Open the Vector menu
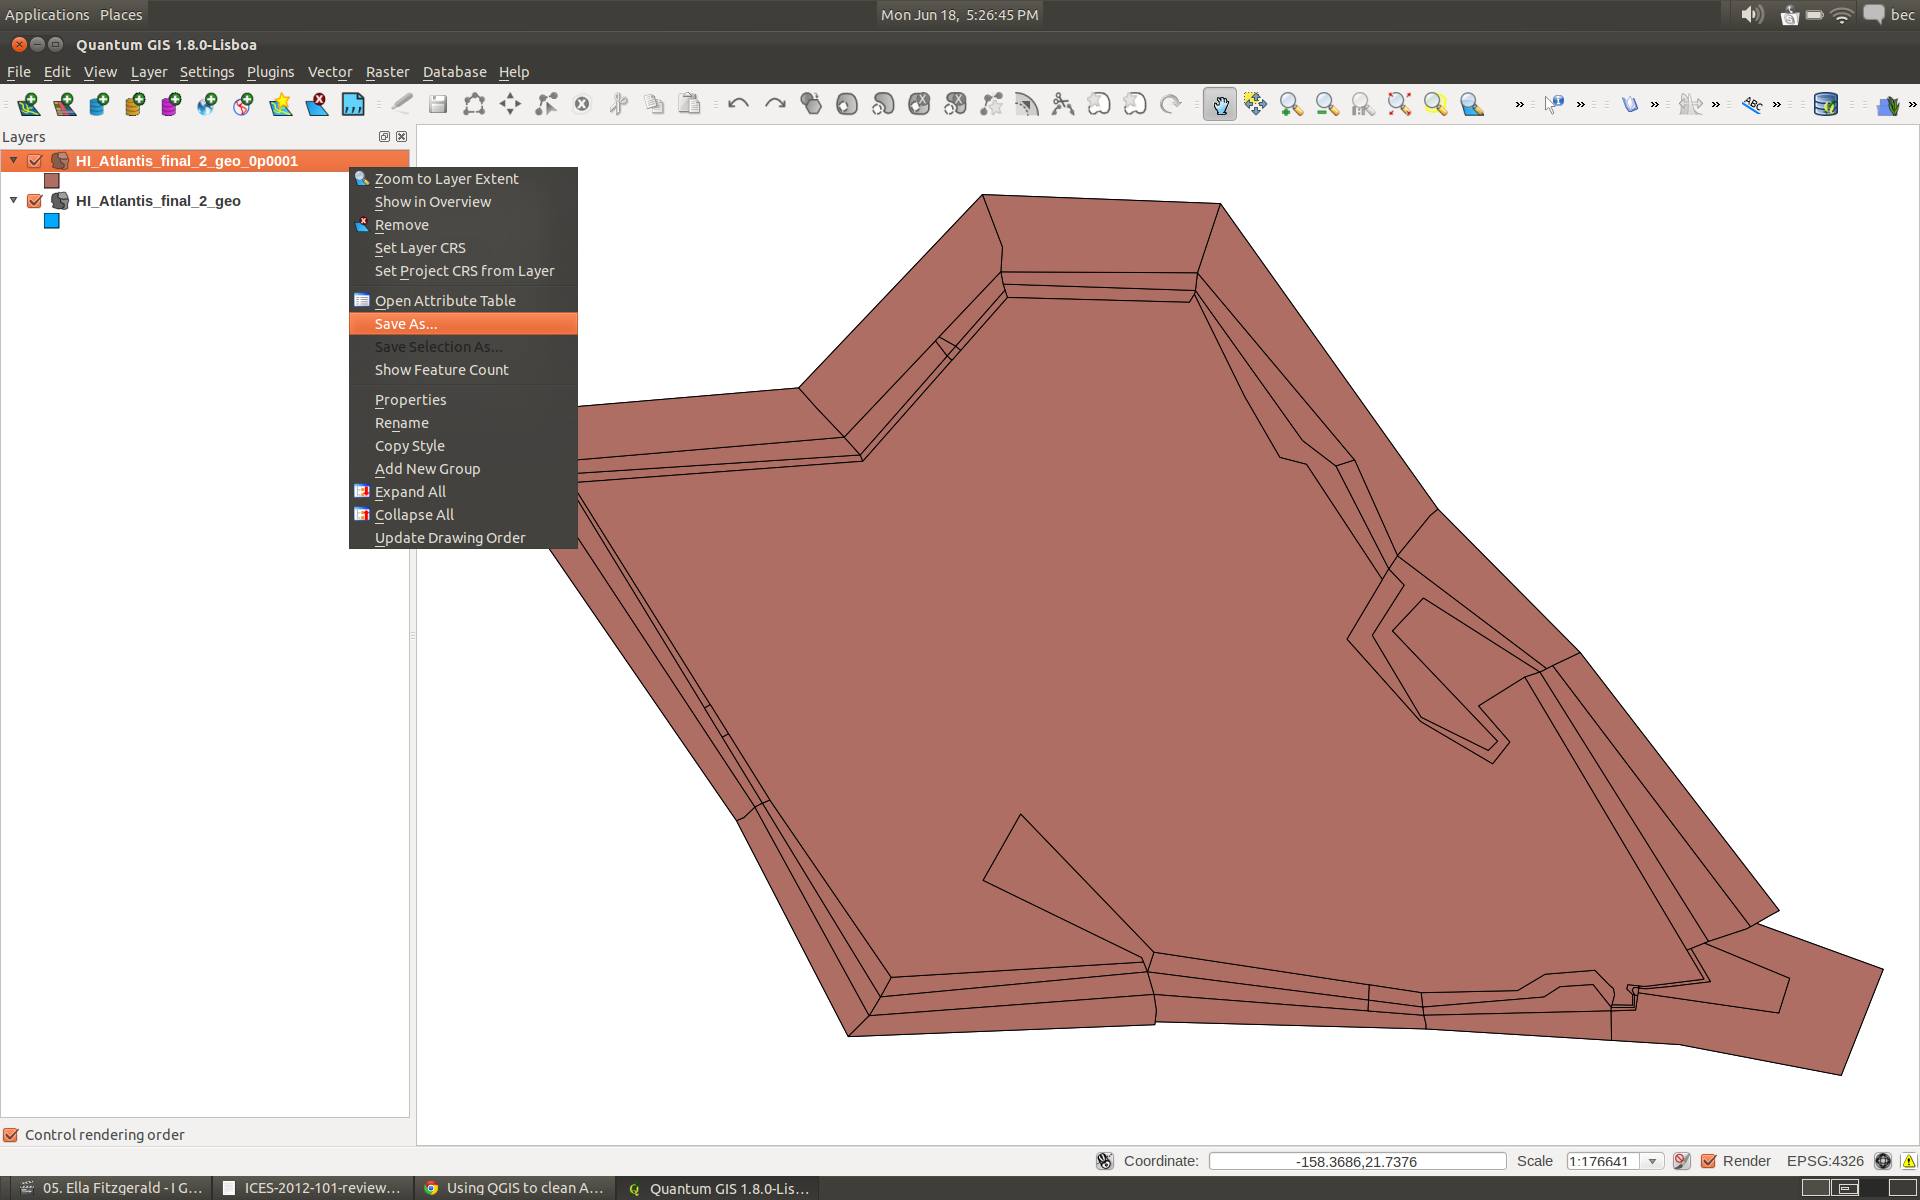The width and height of the screenshot is (1920, 1200). pyautogui.click(x=329, y=72)
